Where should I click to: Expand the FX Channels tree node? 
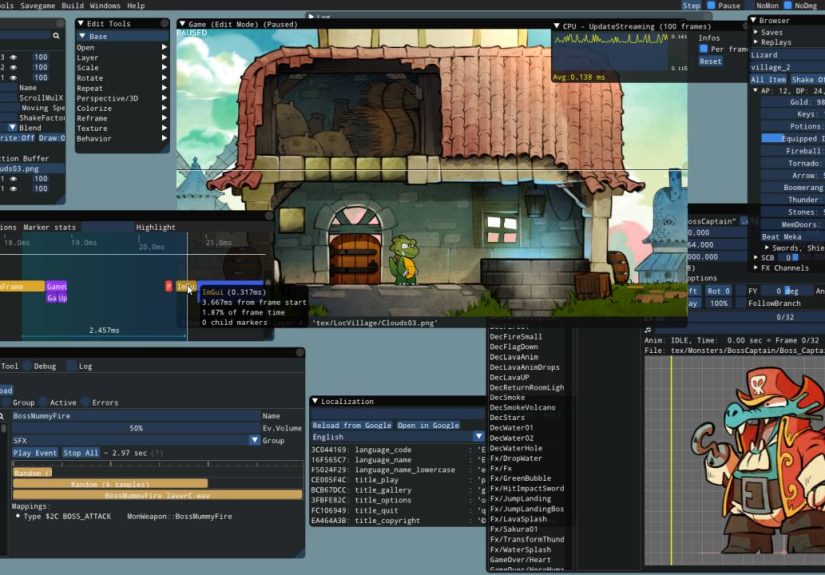point(756,268)
